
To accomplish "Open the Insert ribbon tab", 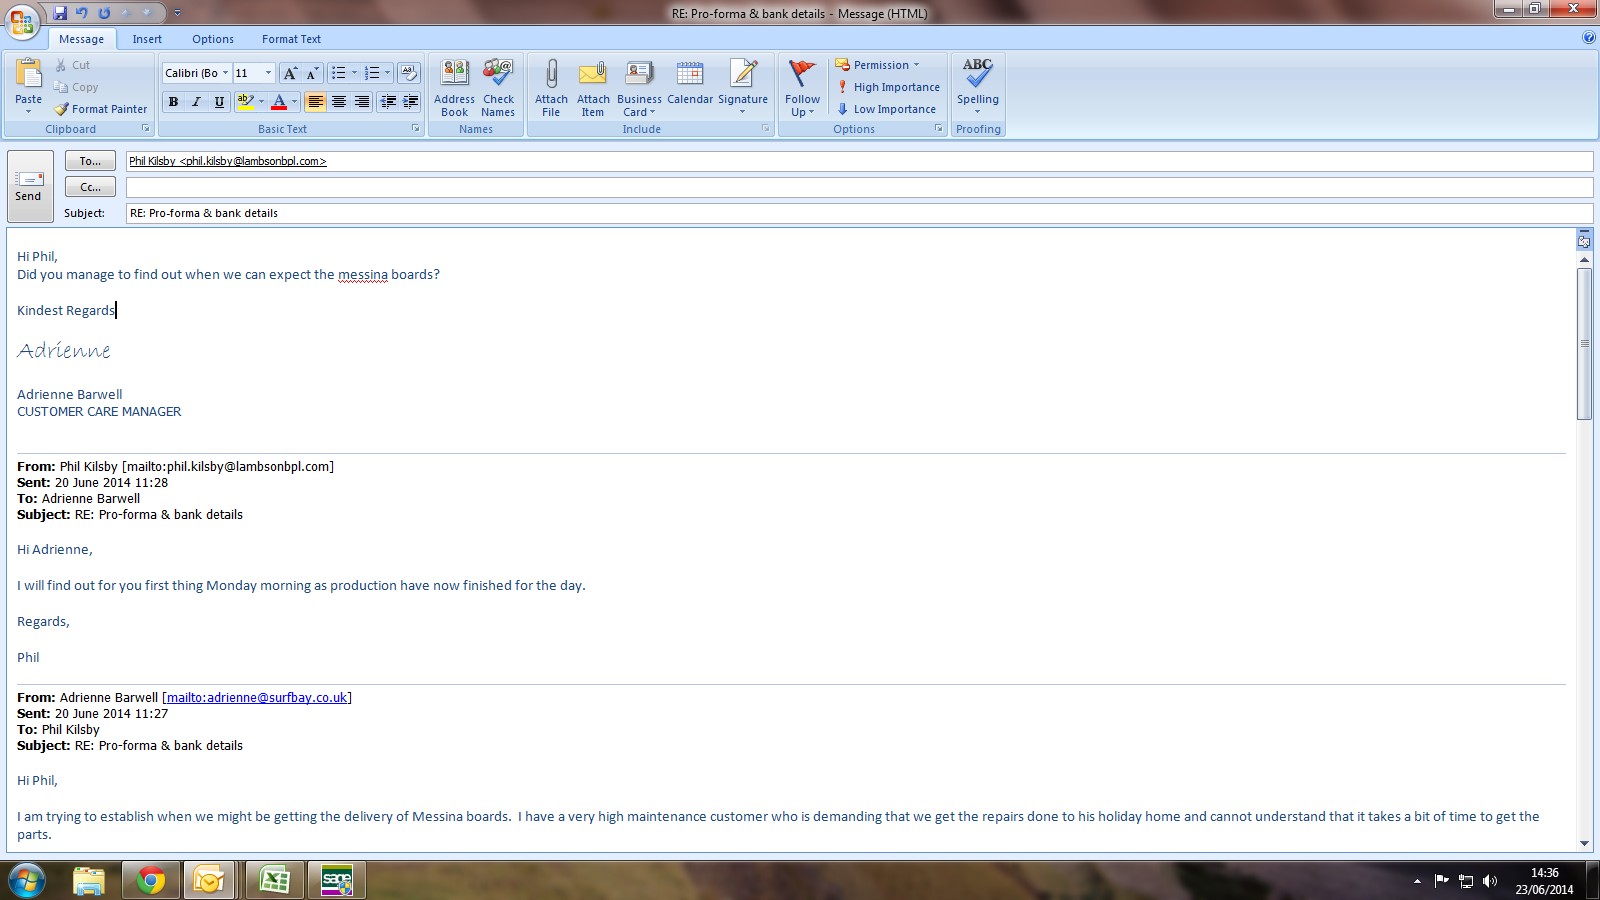I will click(147, 39).
